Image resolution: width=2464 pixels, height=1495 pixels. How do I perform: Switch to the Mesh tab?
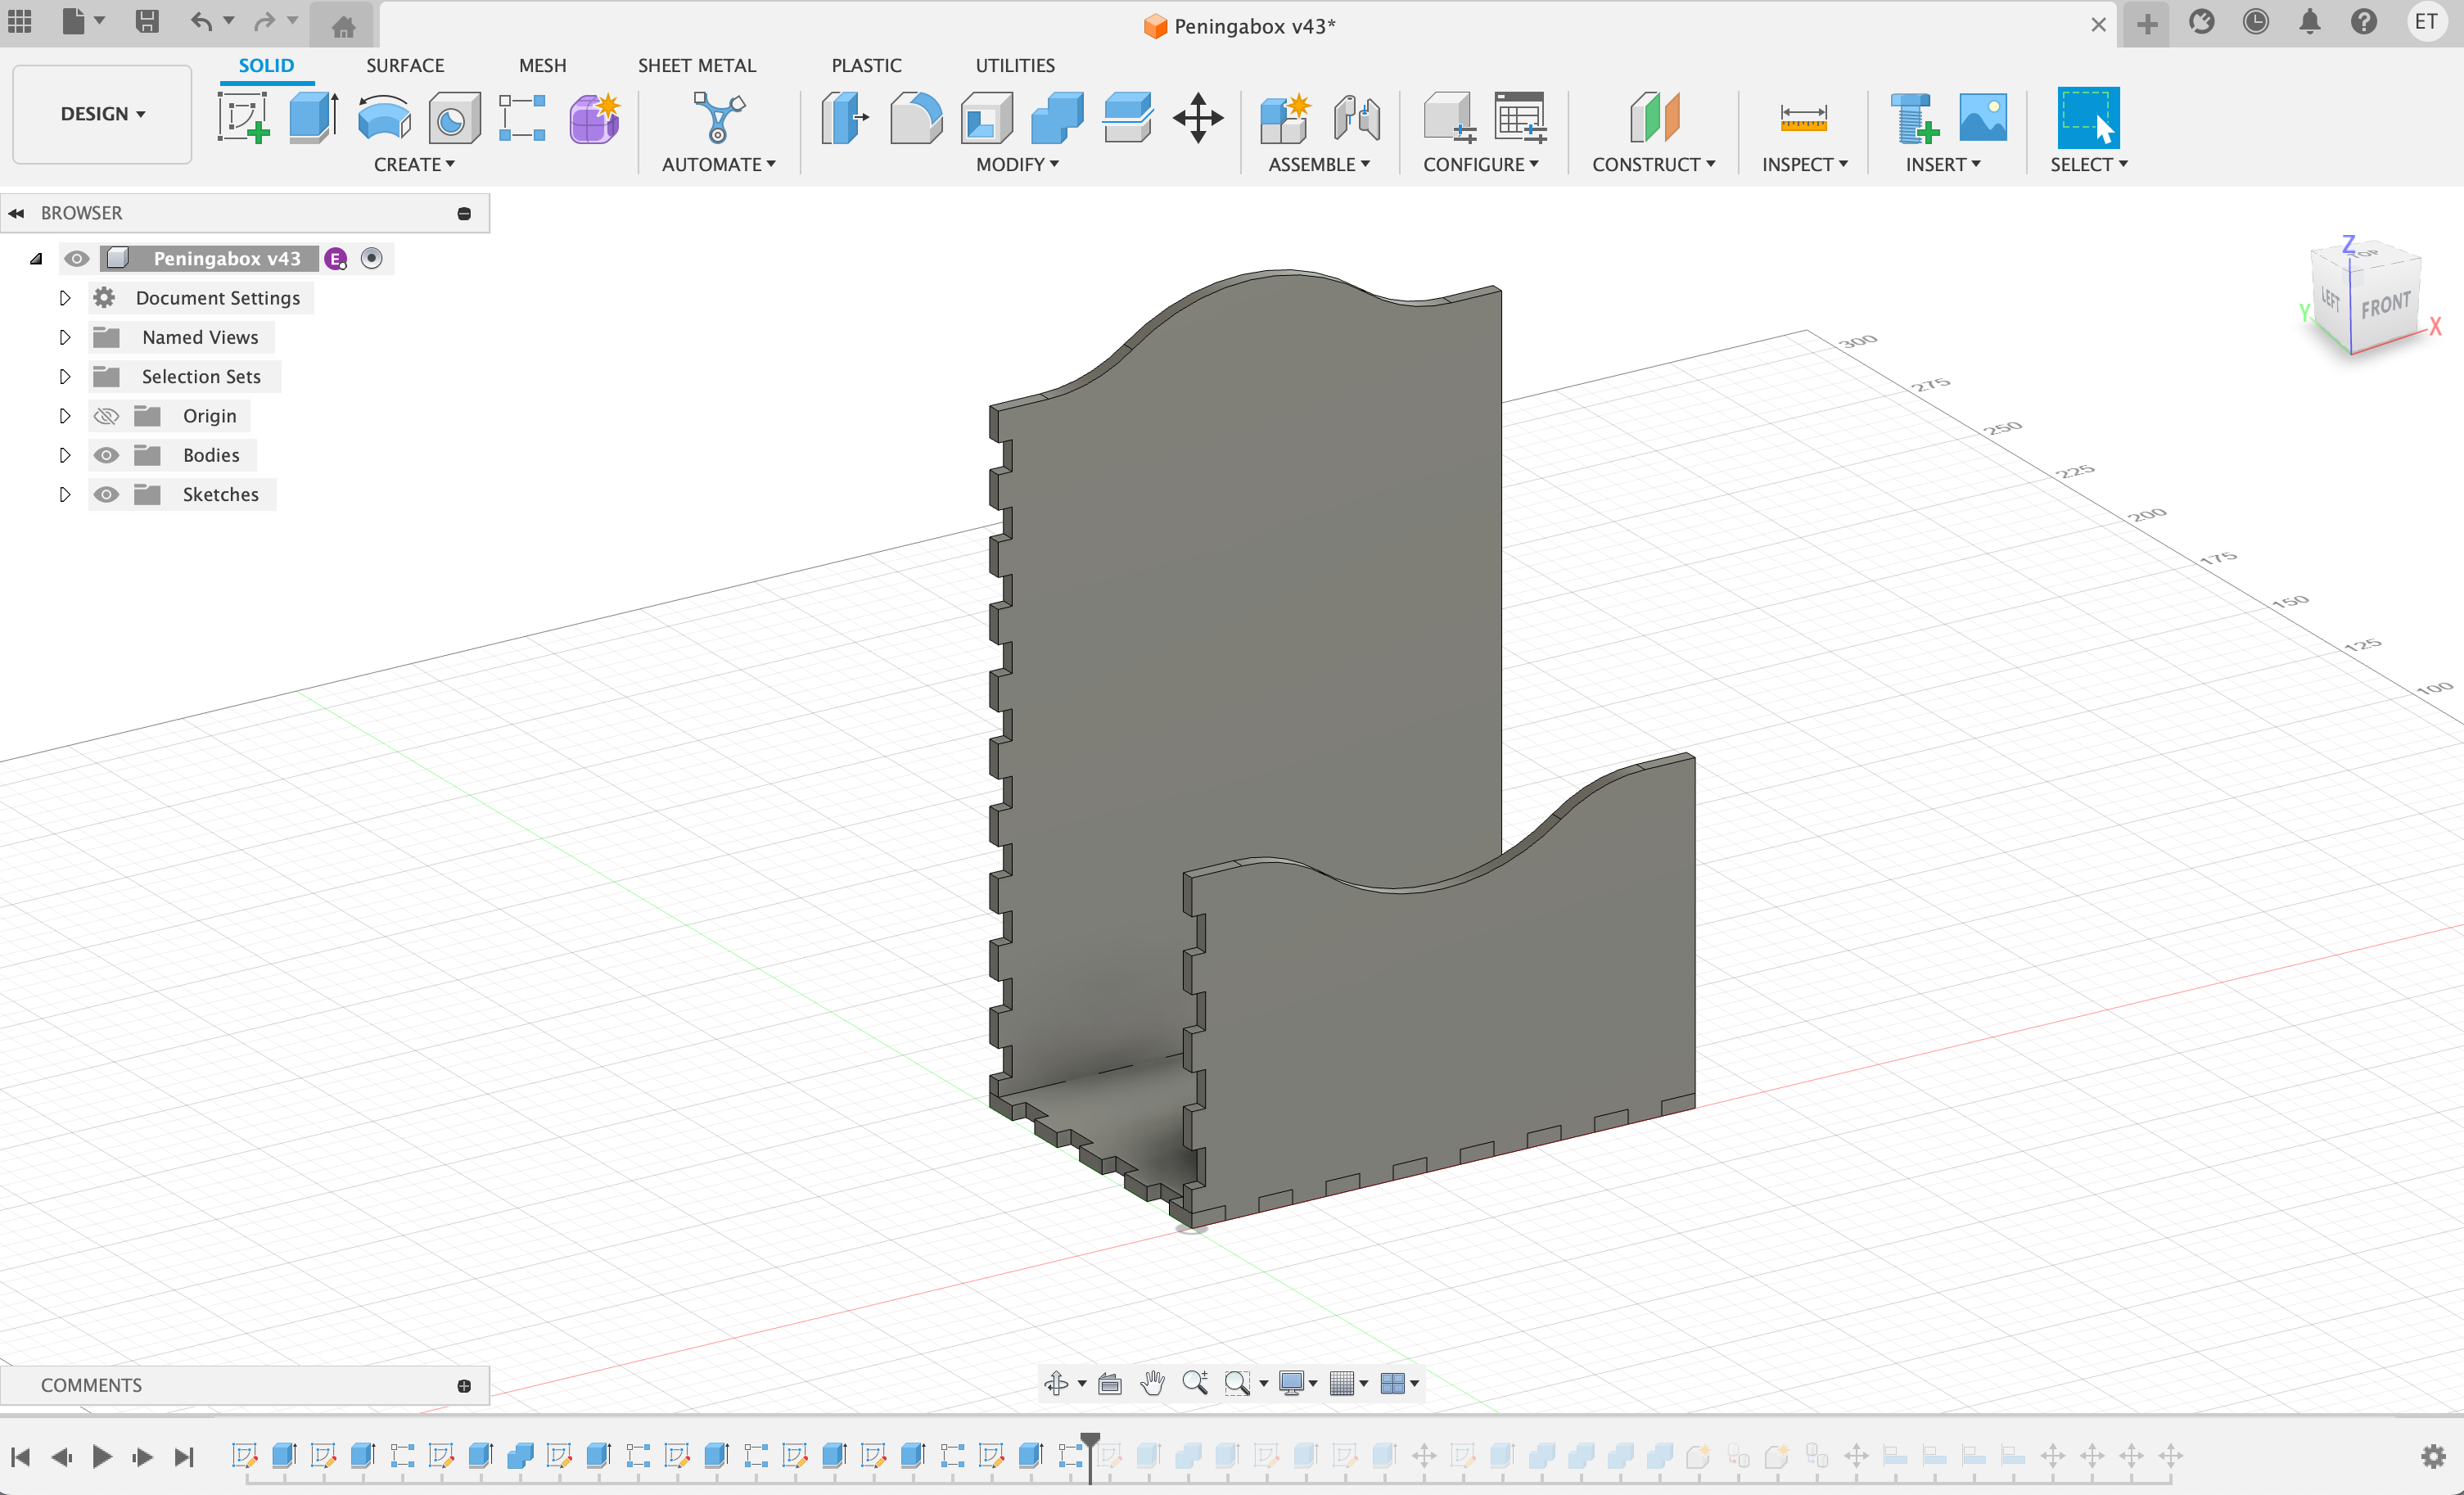coord(542,65)
